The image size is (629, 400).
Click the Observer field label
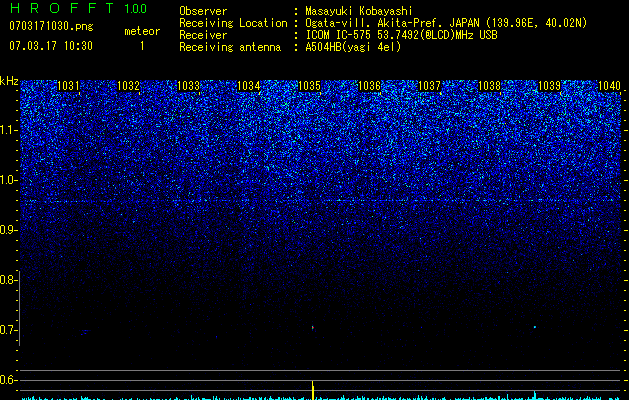click(203, 11)
